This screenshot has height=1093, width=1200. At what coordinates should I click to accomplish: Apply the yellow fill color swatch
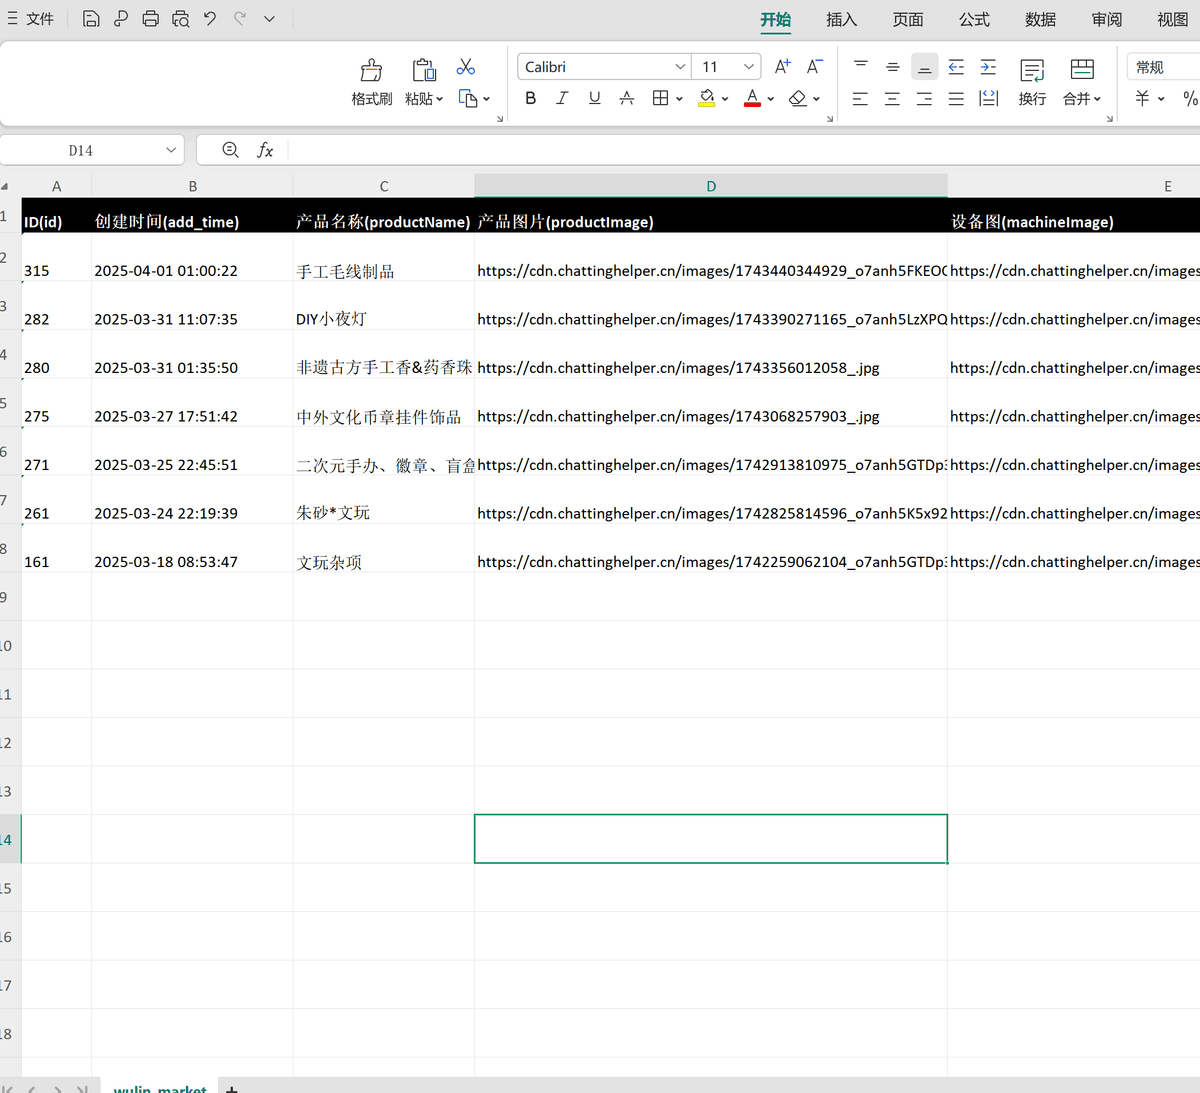tap(707, 98)
